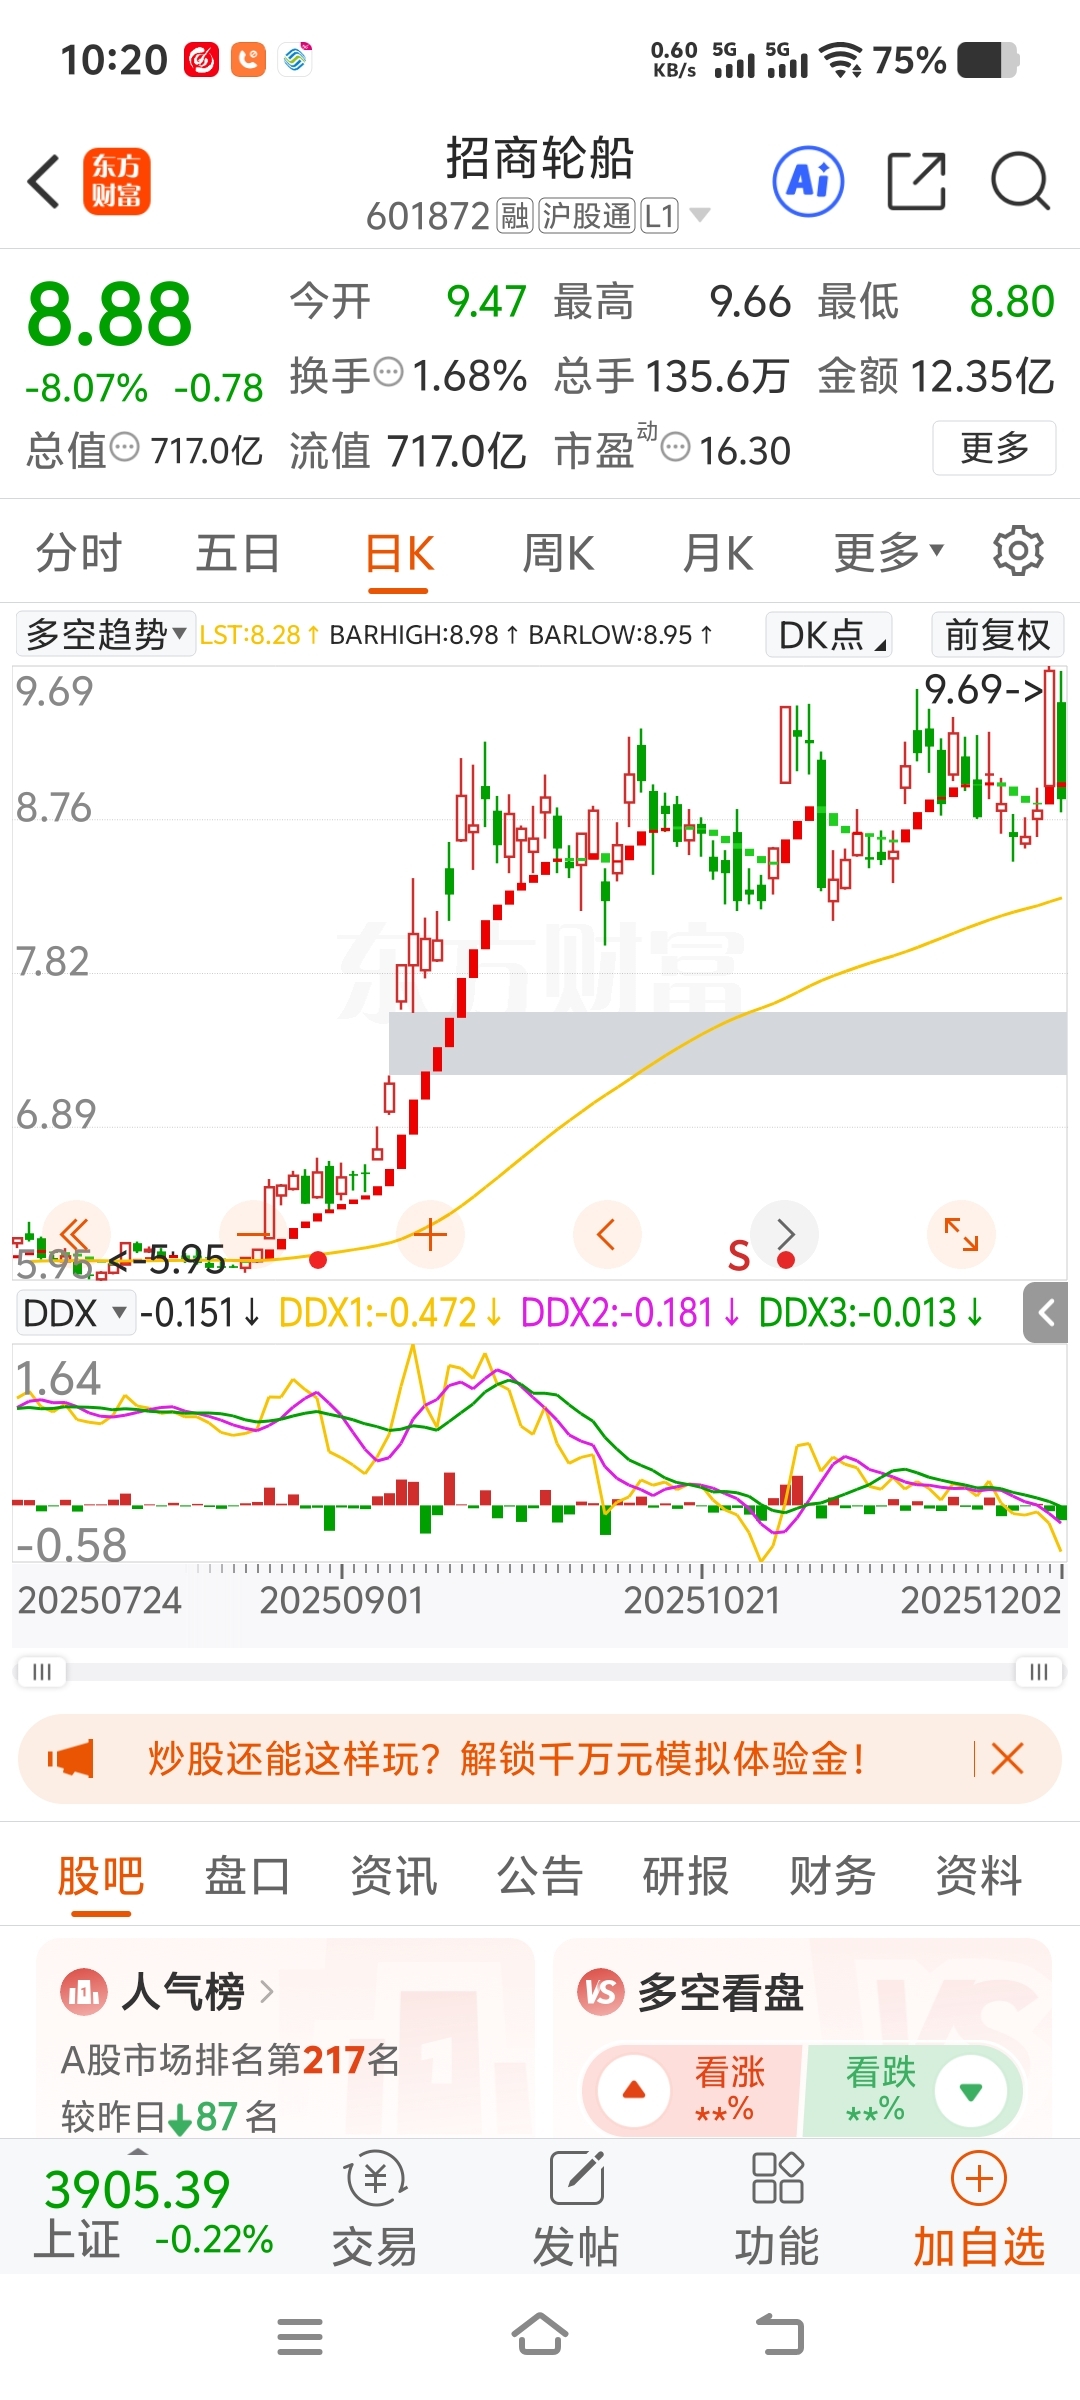The image size is (1080, 2400).
Task: Tap the current price 8.88
Action: [x=109, y=315]
